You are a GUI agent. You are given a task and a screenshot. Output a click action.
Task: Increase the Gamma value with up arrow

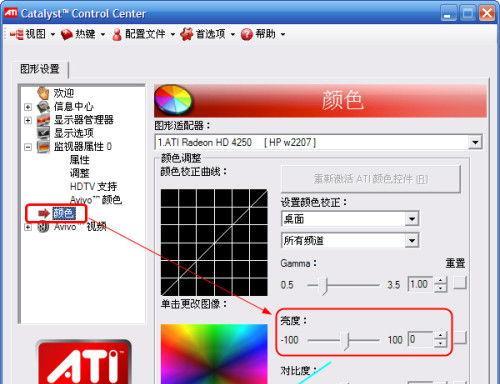tap(441, 281)
